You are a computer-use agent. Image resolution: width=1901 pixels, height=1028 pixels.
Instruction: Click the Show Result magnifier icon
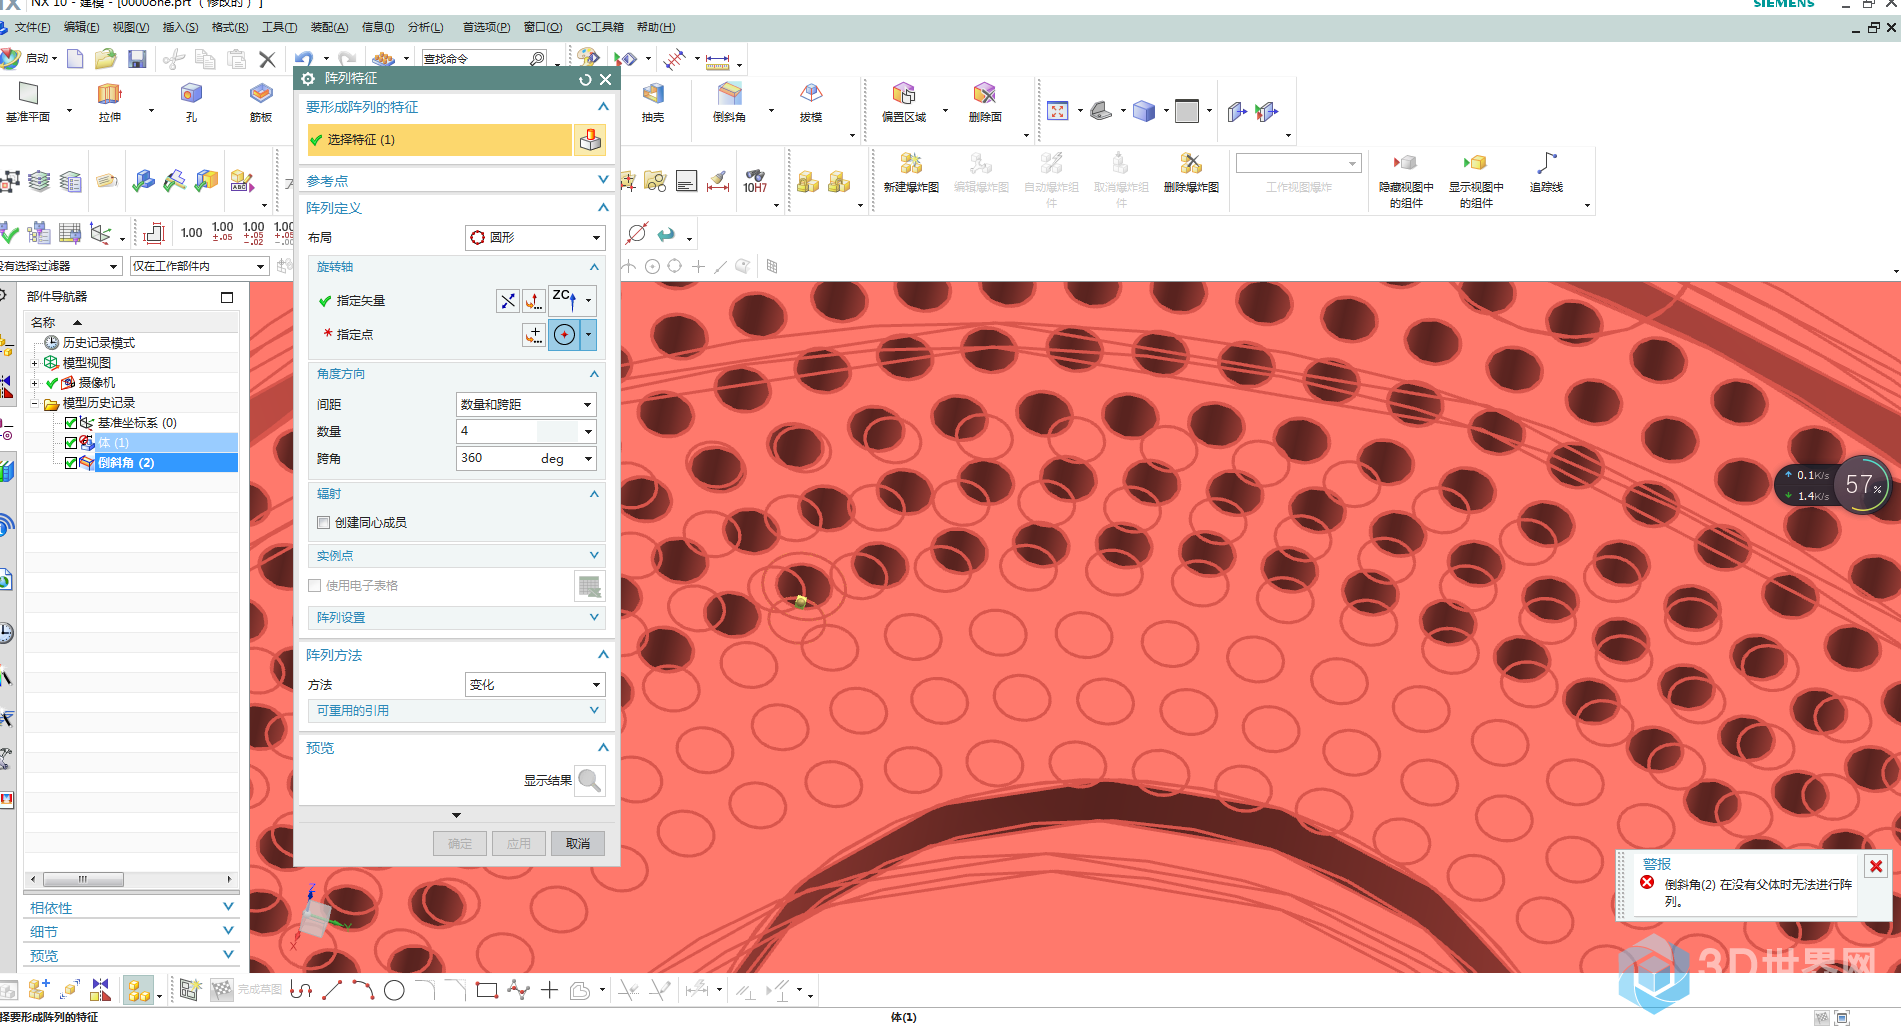(590, 780)
